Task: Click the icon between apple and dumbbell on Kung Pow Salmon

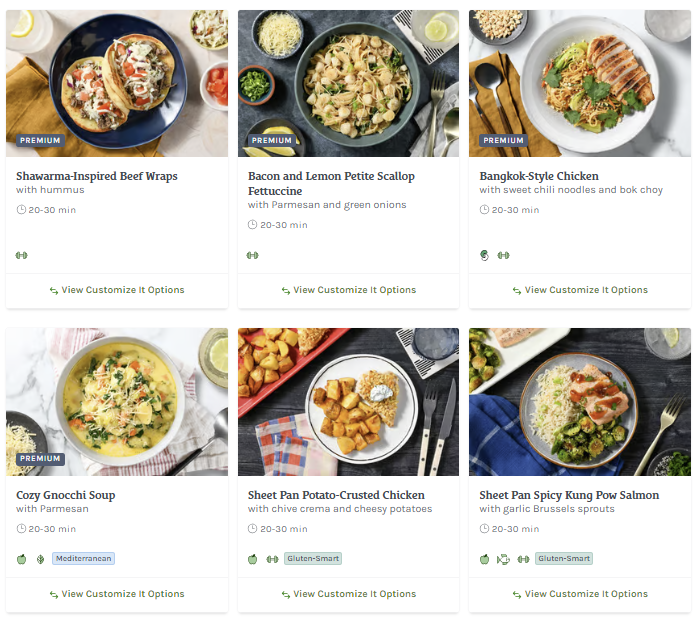Action: tap(503, 559)
